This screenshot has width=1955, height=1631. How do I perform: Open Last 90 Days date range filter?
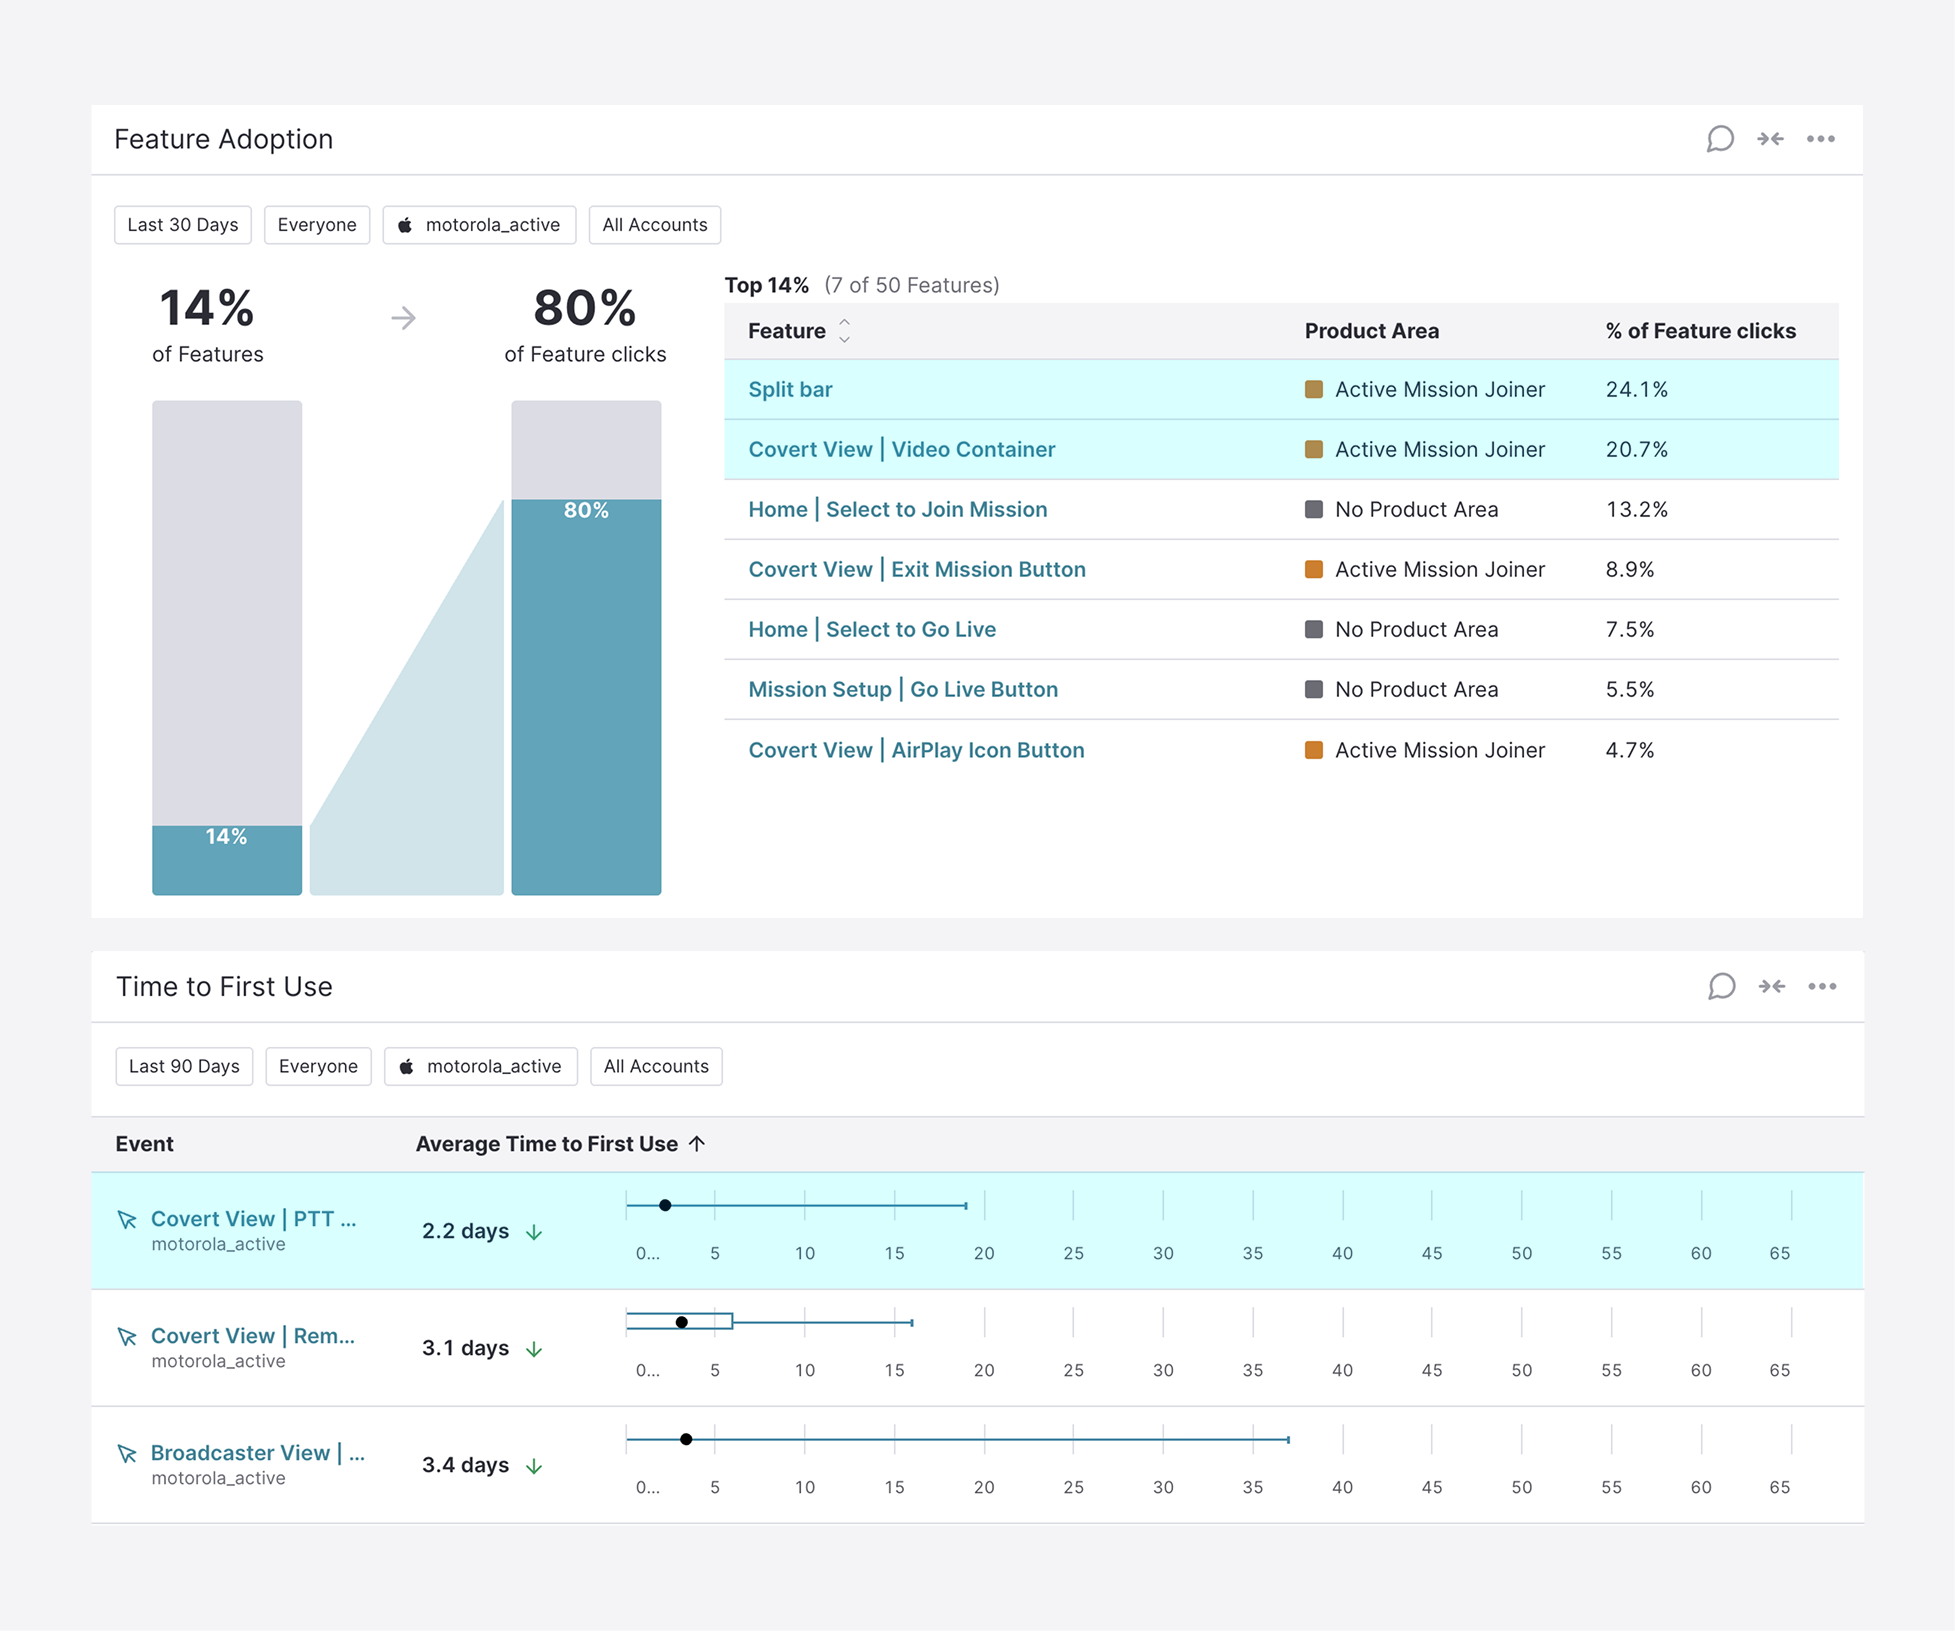tap(184, 1066)
